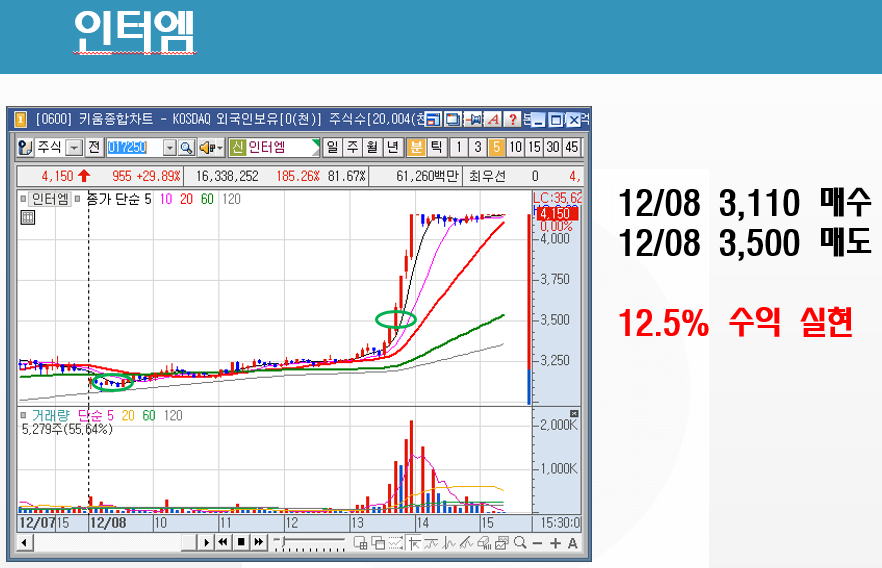Click the line chart tool icon
The height and width of the screenshot is (568, 882).
(x=431, y=543)
